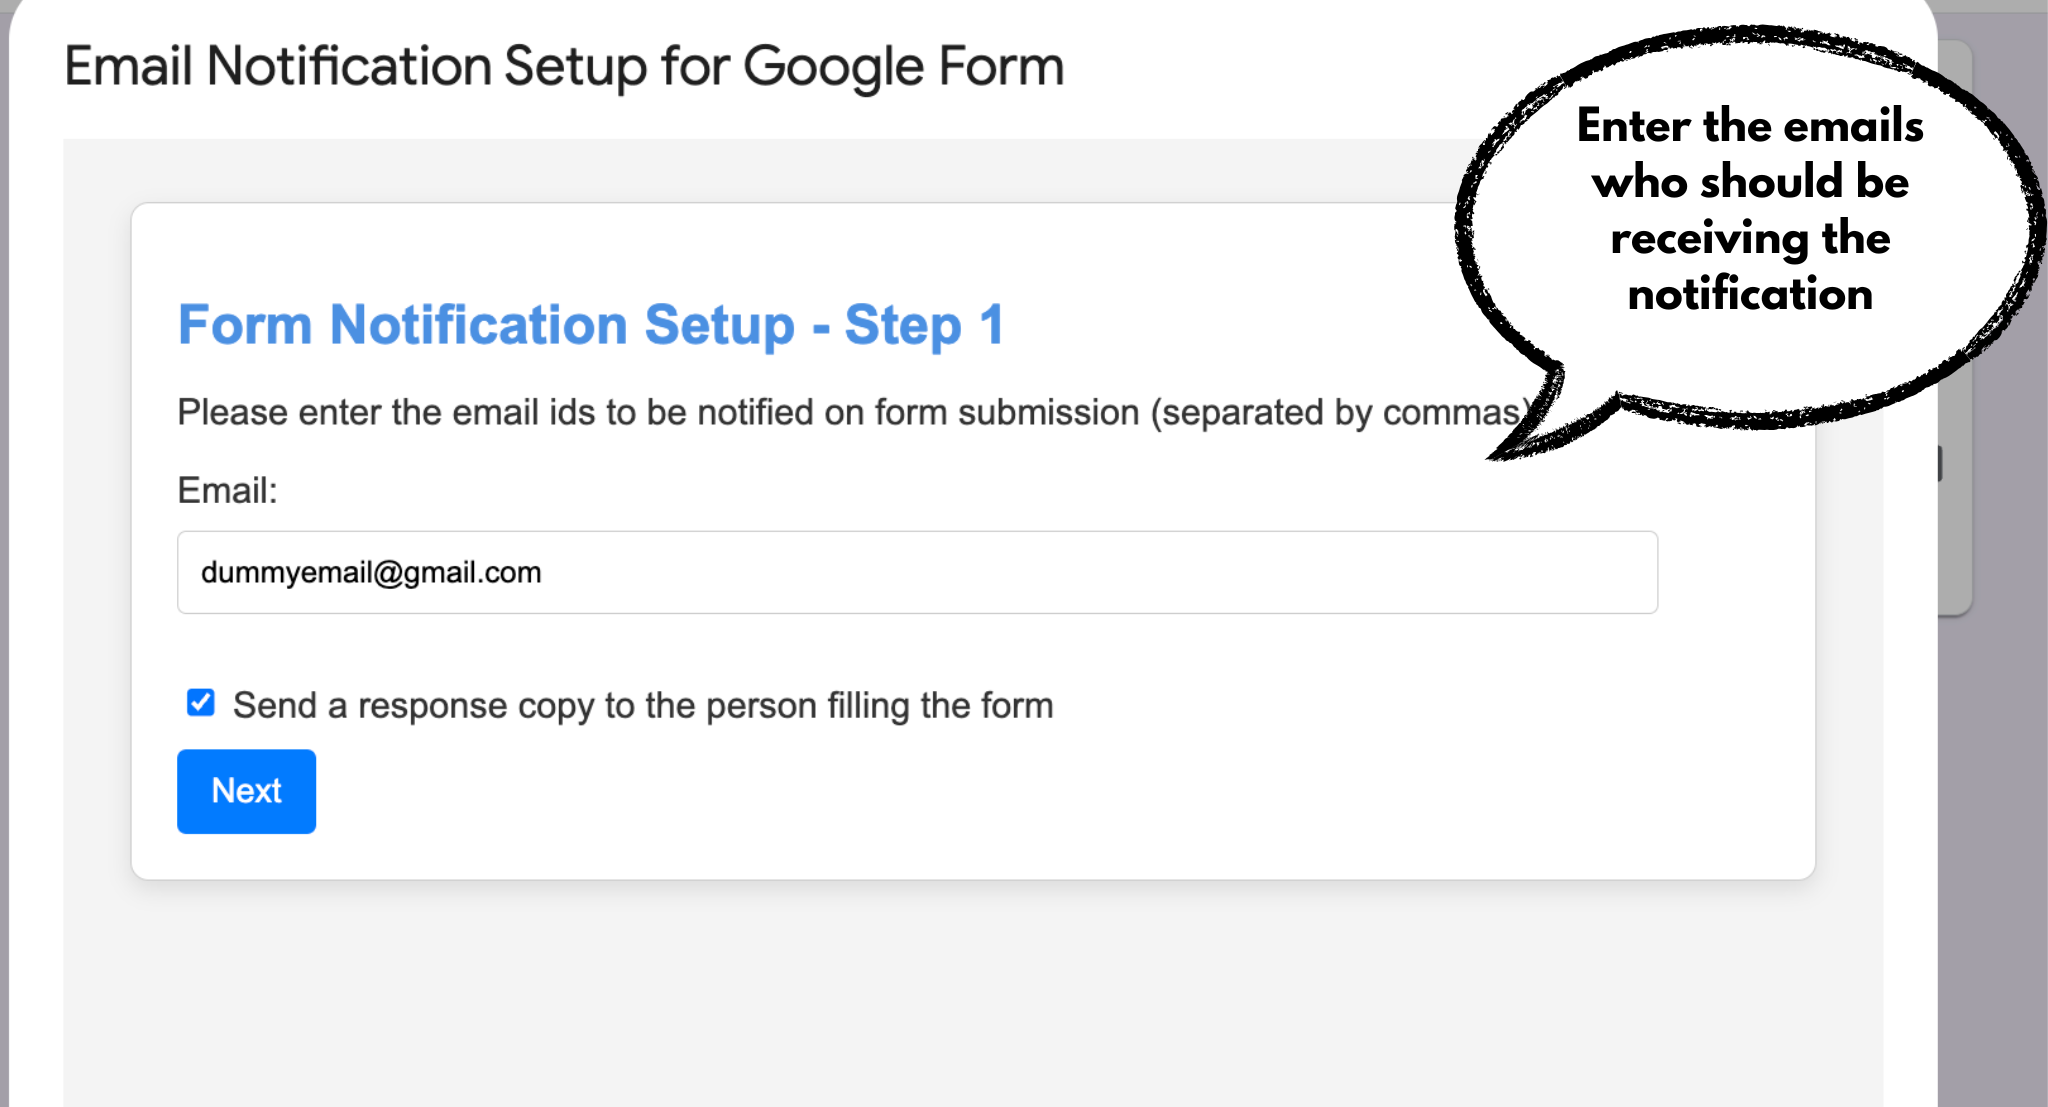The image size is (2048, 1107).
Task: Click "Enter the emails" in the speech bubble
Action: coord(1750,126)
